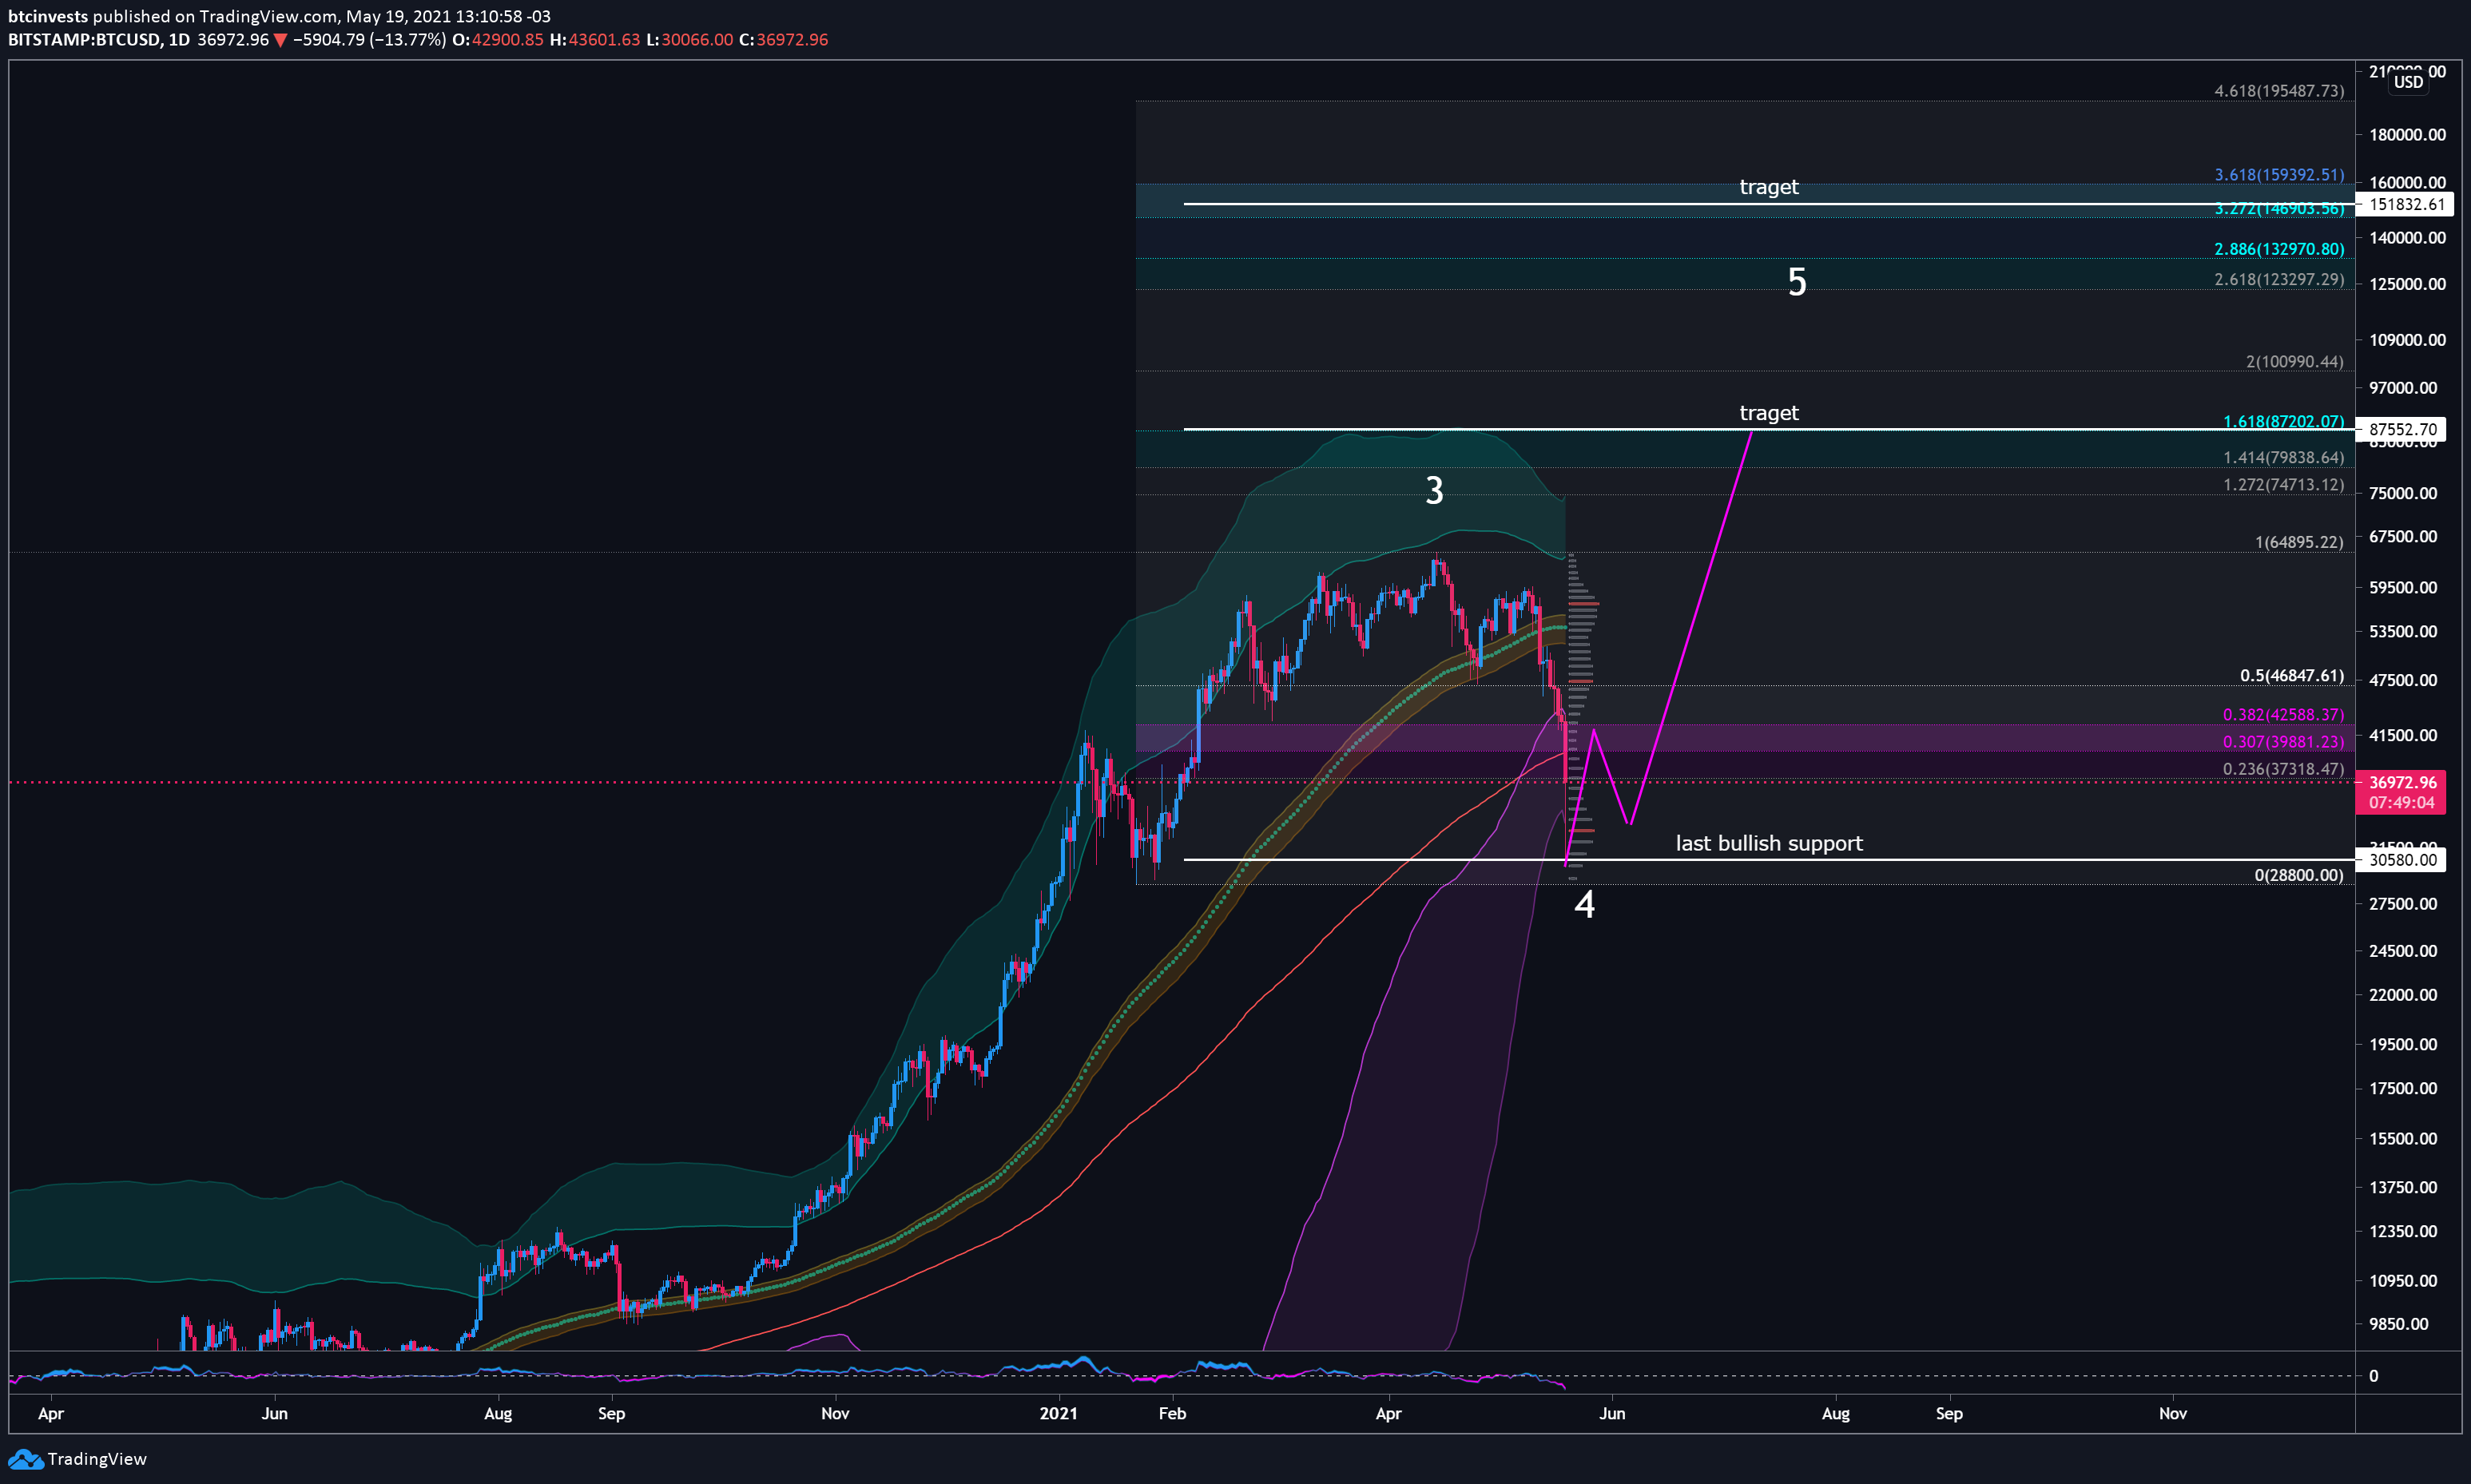This screenshot has height=1484, width=2471.
Task: Click the 180000.00 price axis label
Action: (2407, 135)
